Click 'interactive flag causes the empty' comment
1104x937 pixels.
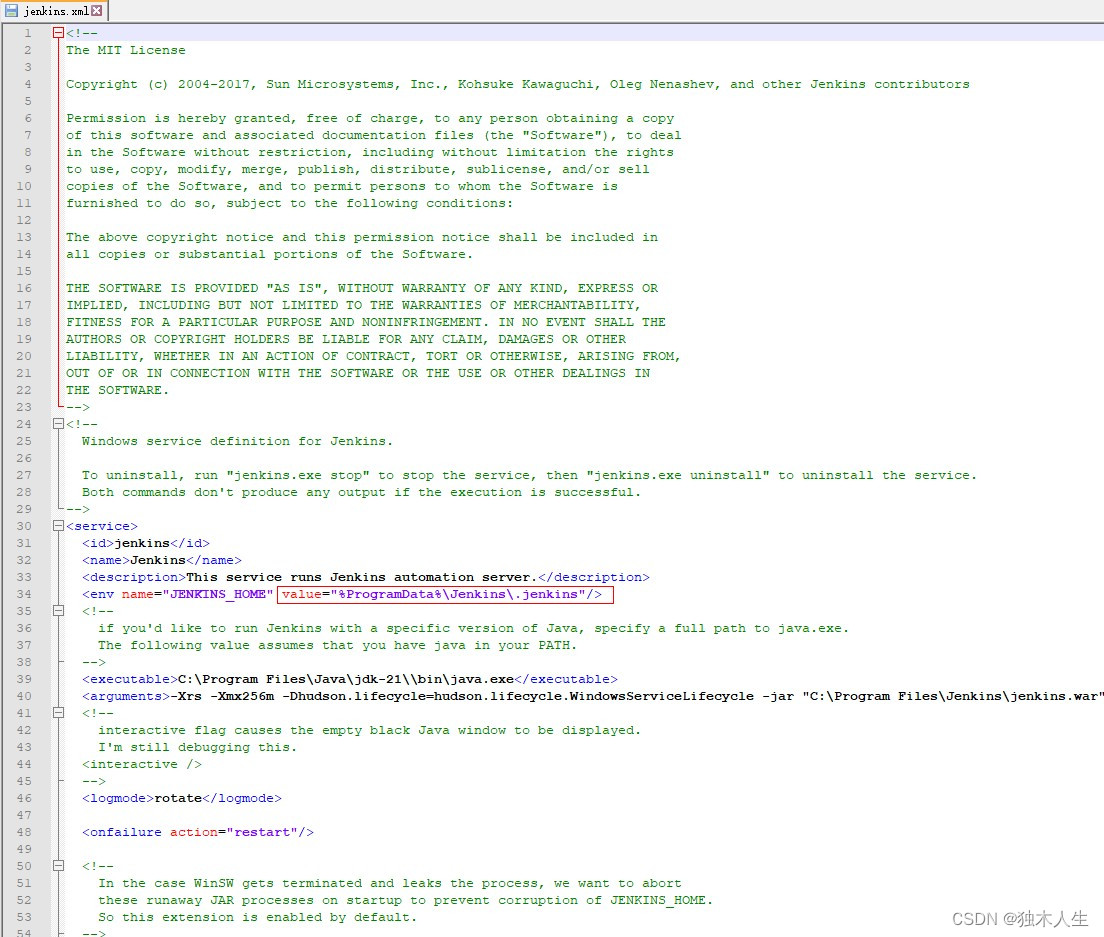tap(369, 730)
